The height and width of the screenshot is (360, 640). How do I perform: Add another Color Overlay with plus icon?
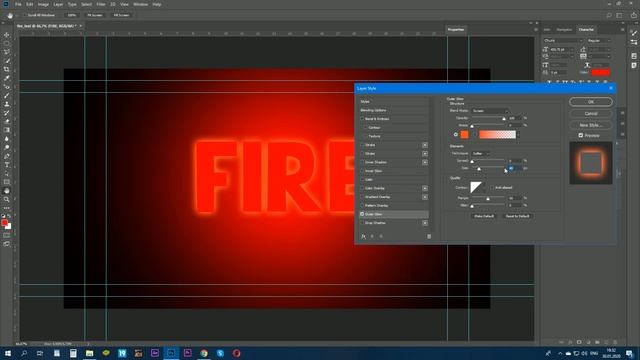click(425, 188)
